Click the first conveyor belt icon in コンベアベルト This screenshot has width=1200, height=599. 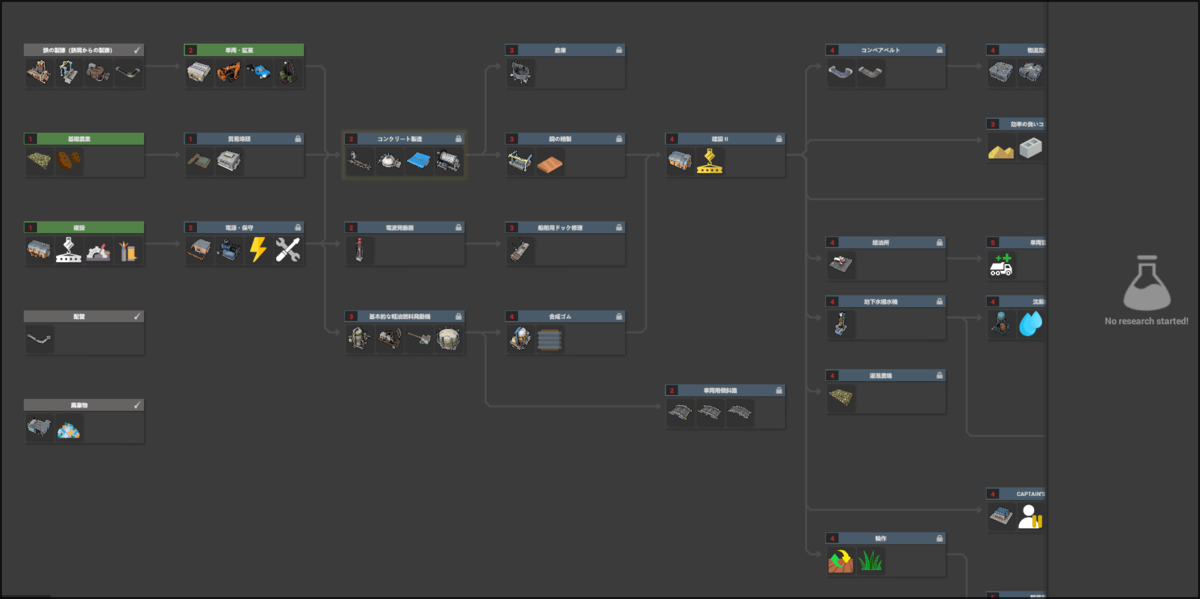[x=841, y=73]
